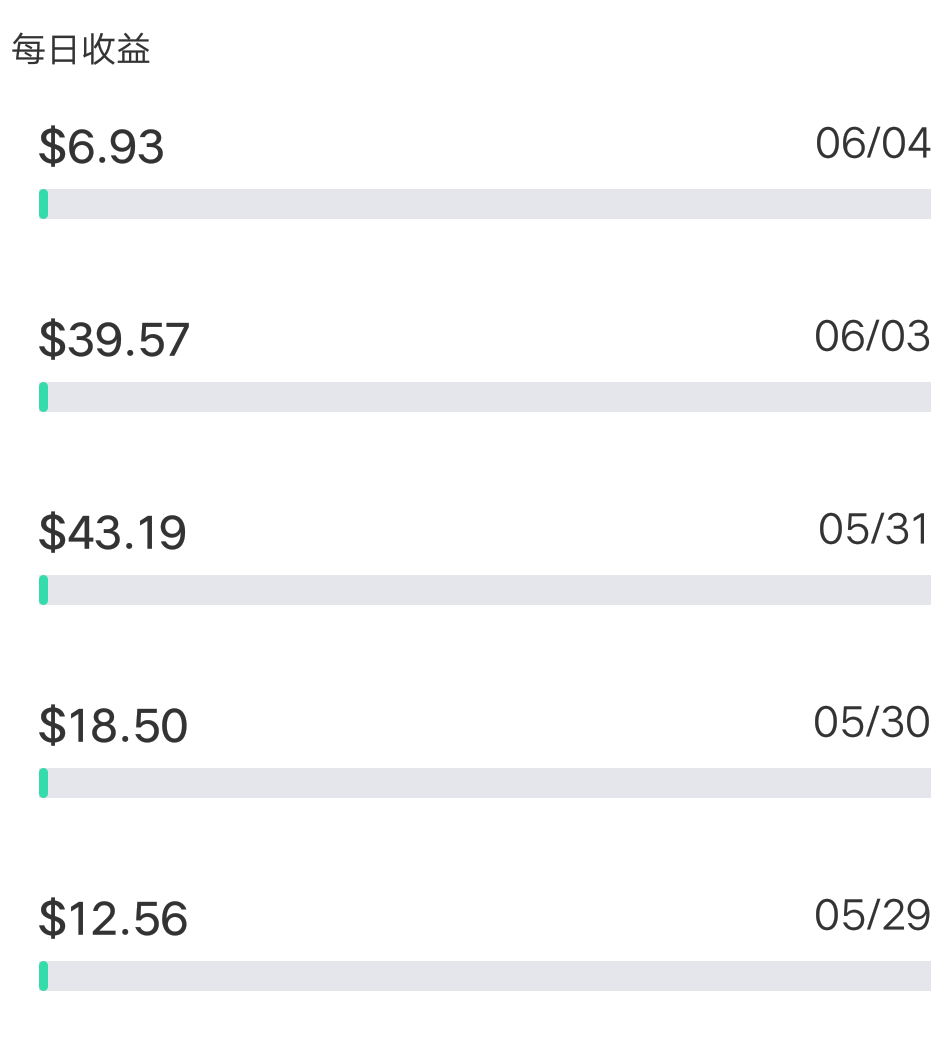Click green indicator on 06/04 bar
950x1046 pixels.
(x=43, y=204)
